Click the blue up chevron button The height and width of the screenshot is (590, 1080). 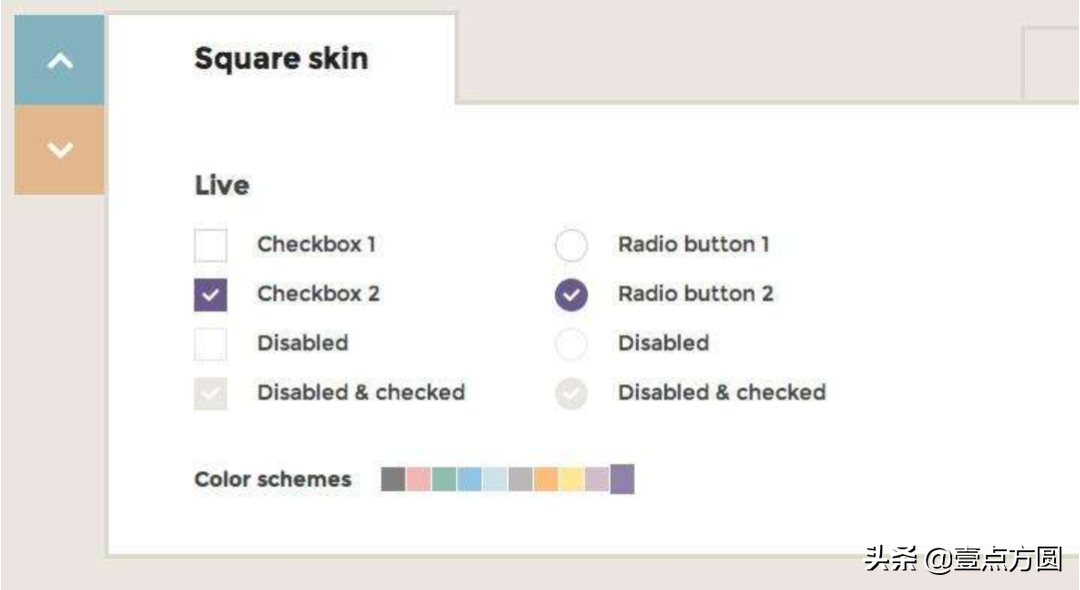(59, 61)
